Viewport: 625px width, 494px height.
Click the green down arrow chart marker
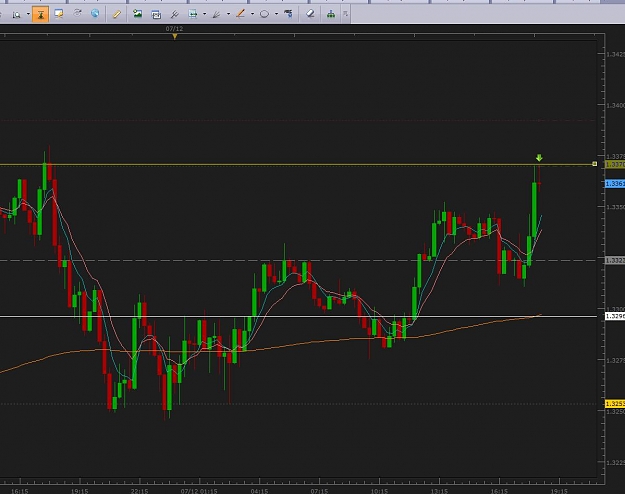tap(539, 158)
